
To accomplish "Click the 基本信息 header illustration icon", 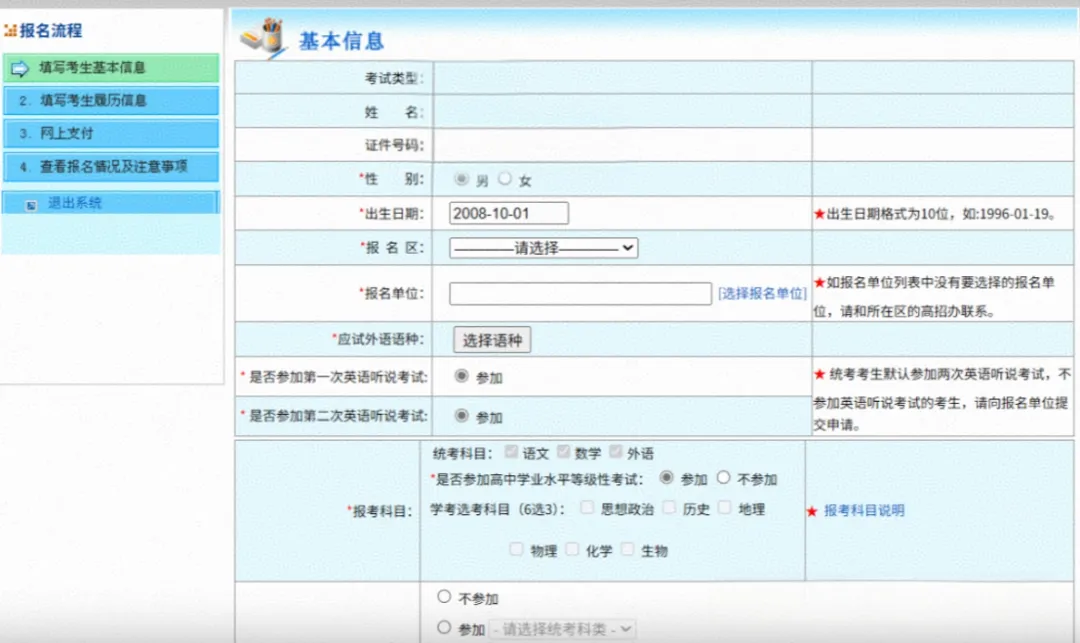I will tap(263, 38).
